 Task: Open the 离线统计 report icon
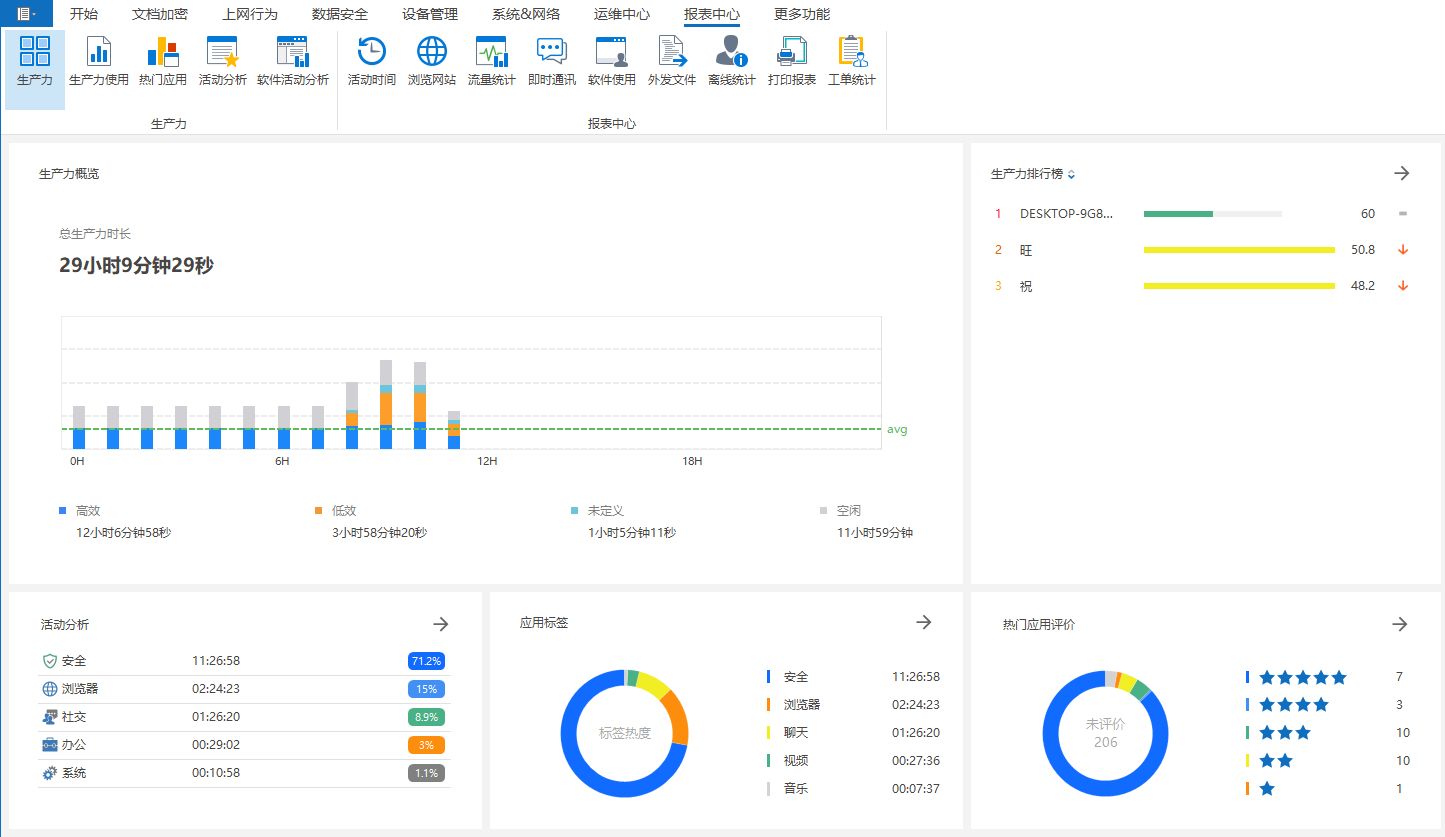(x=732, y=62)
